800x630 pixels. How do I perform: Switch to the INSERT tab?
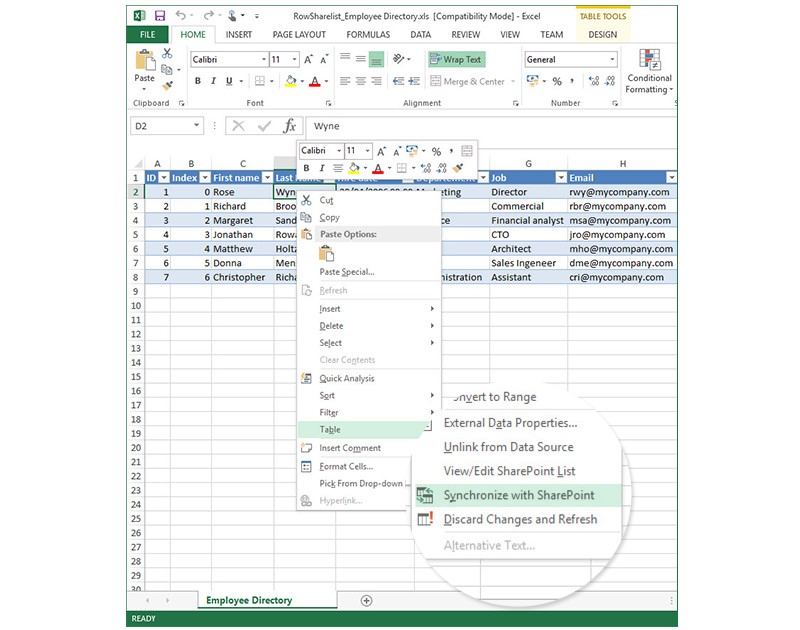[x=239, y=34]
